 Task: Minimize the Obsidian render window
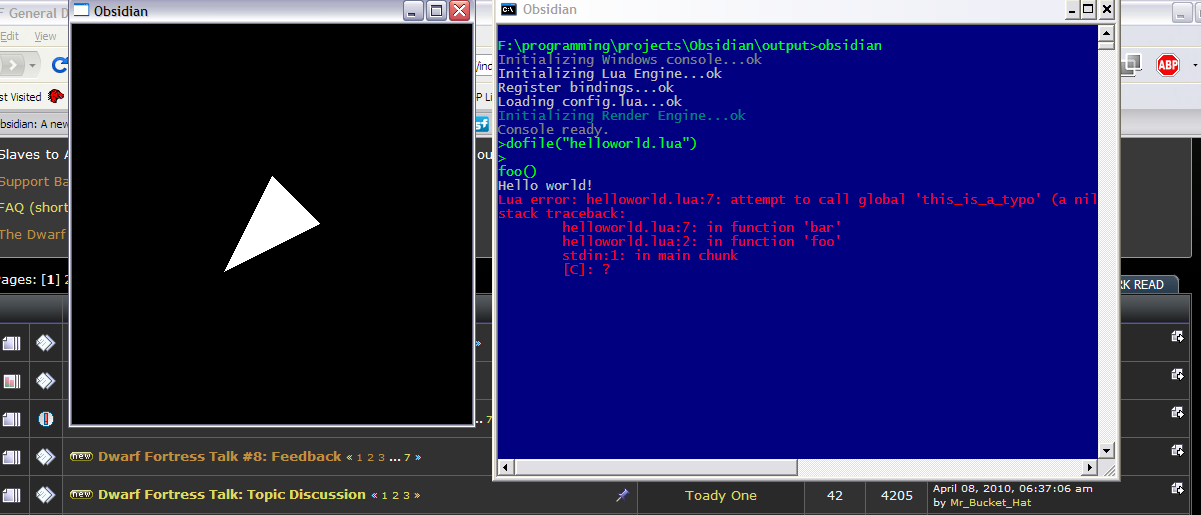[413, 11]
